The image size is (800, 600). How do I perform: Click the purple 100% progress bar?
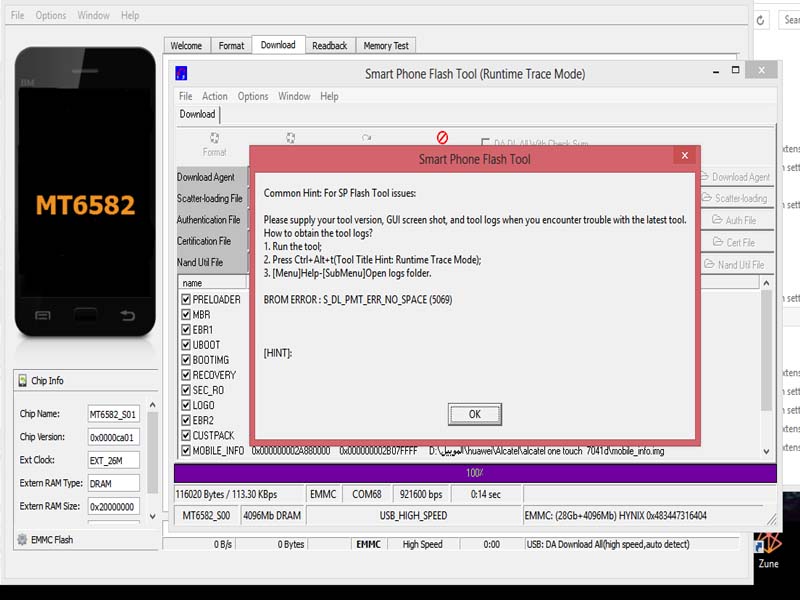coord(475,473)
